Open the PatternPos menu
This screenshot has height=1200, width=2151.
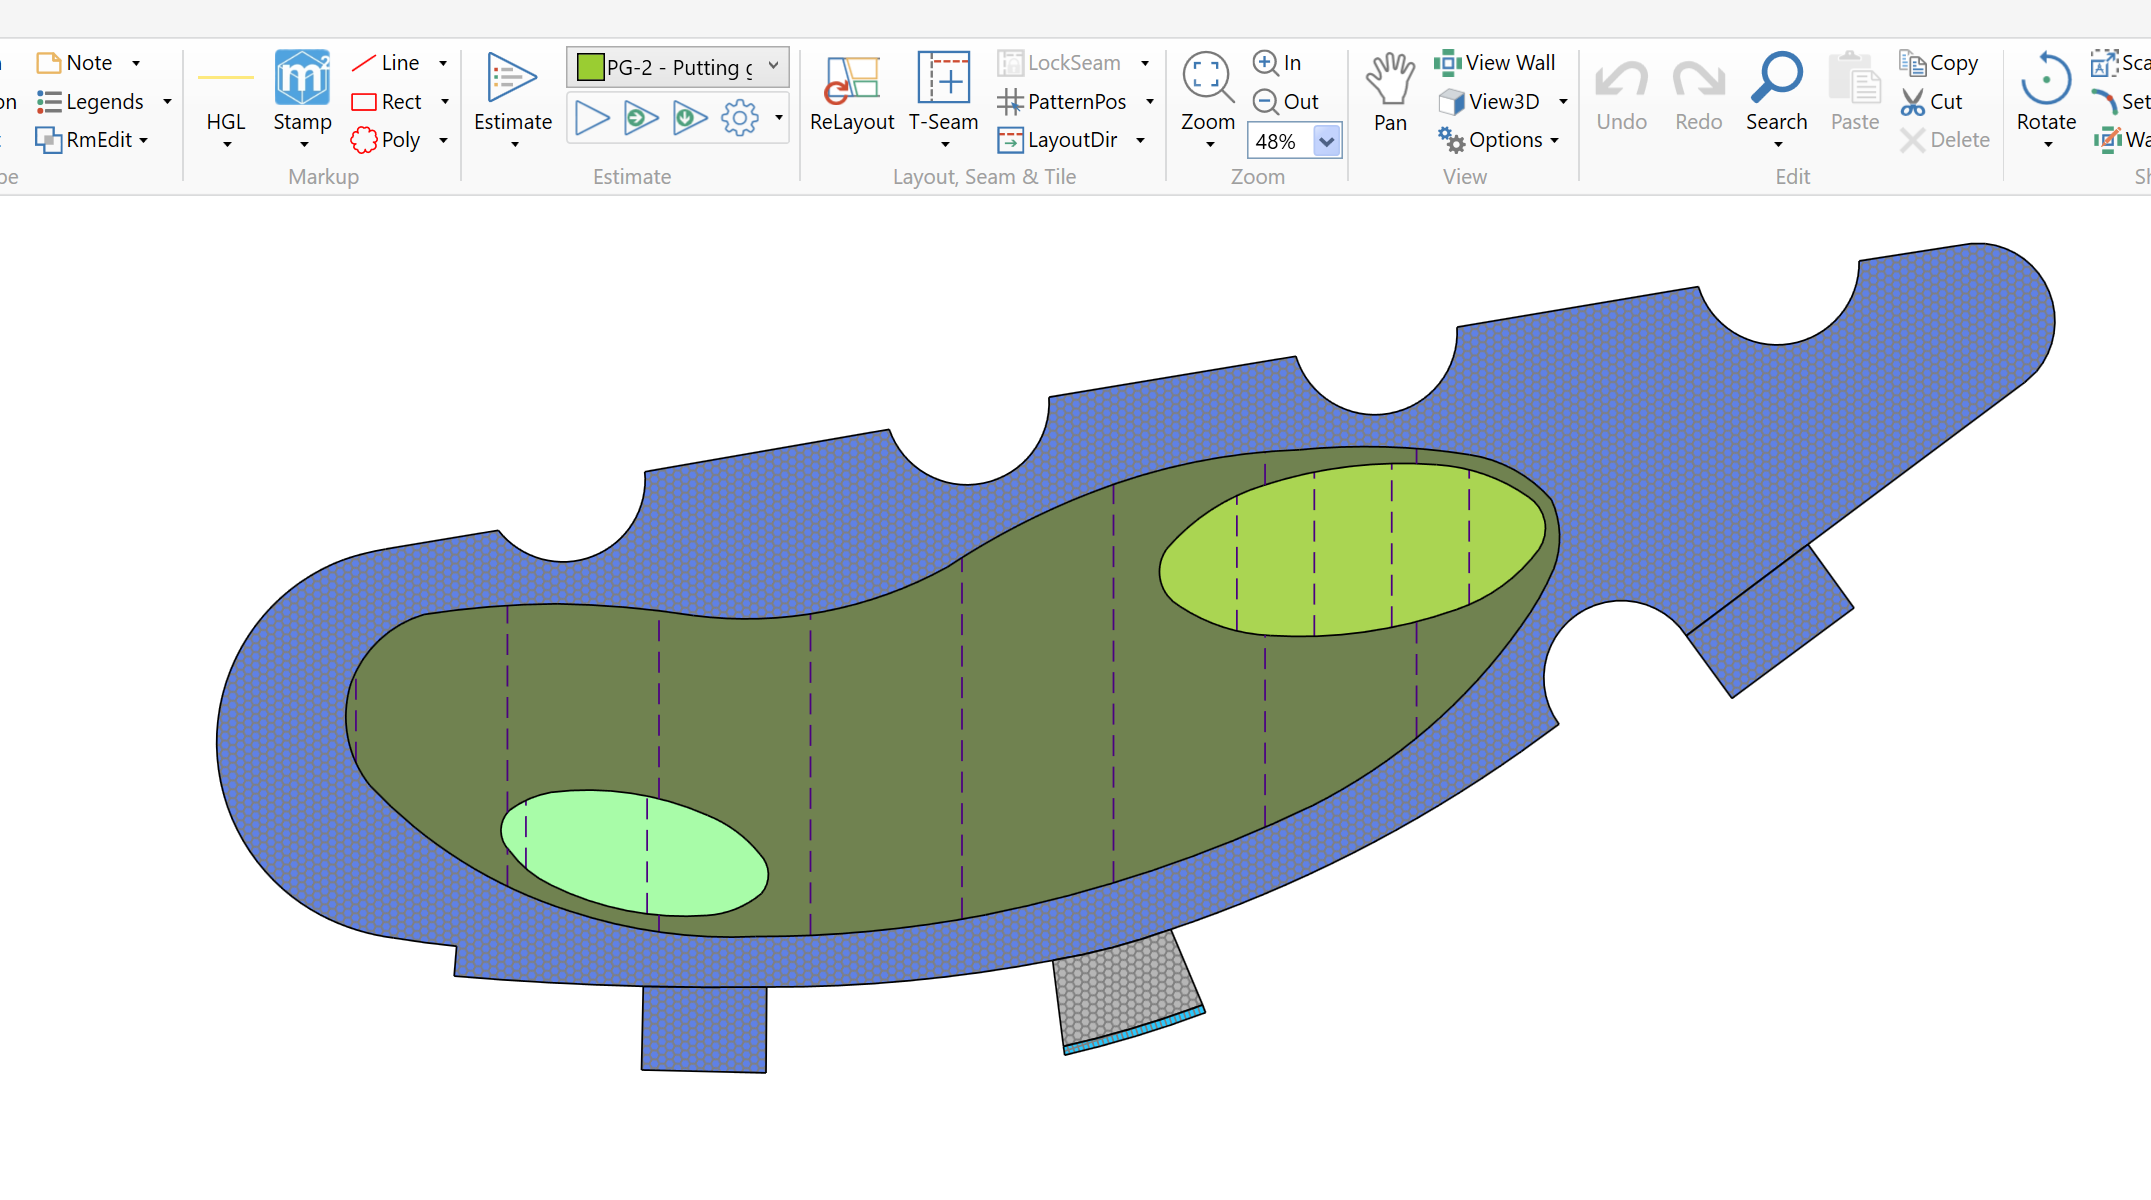[x=1075, y=102]
